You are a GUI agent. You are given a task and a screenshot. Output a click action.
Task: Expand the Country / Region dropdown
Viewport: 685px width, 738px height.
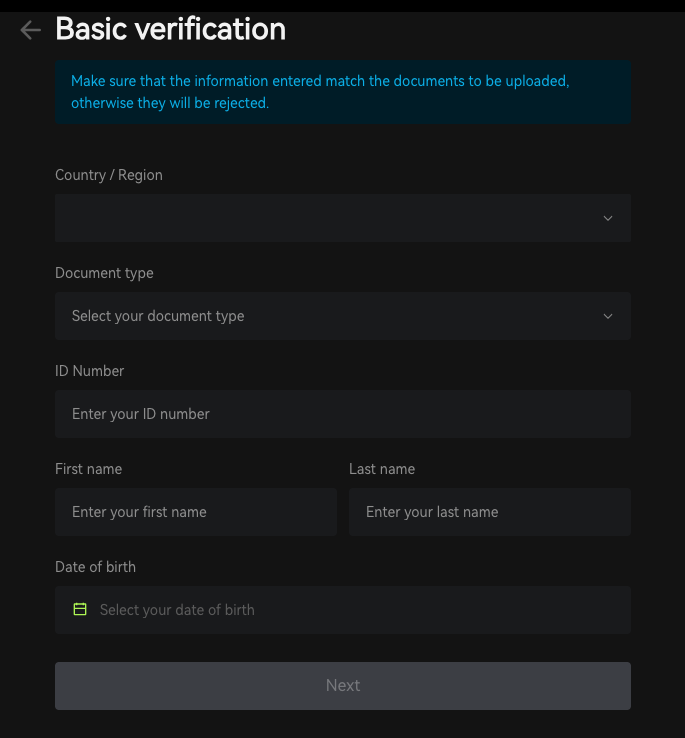[x=343, y=218]
